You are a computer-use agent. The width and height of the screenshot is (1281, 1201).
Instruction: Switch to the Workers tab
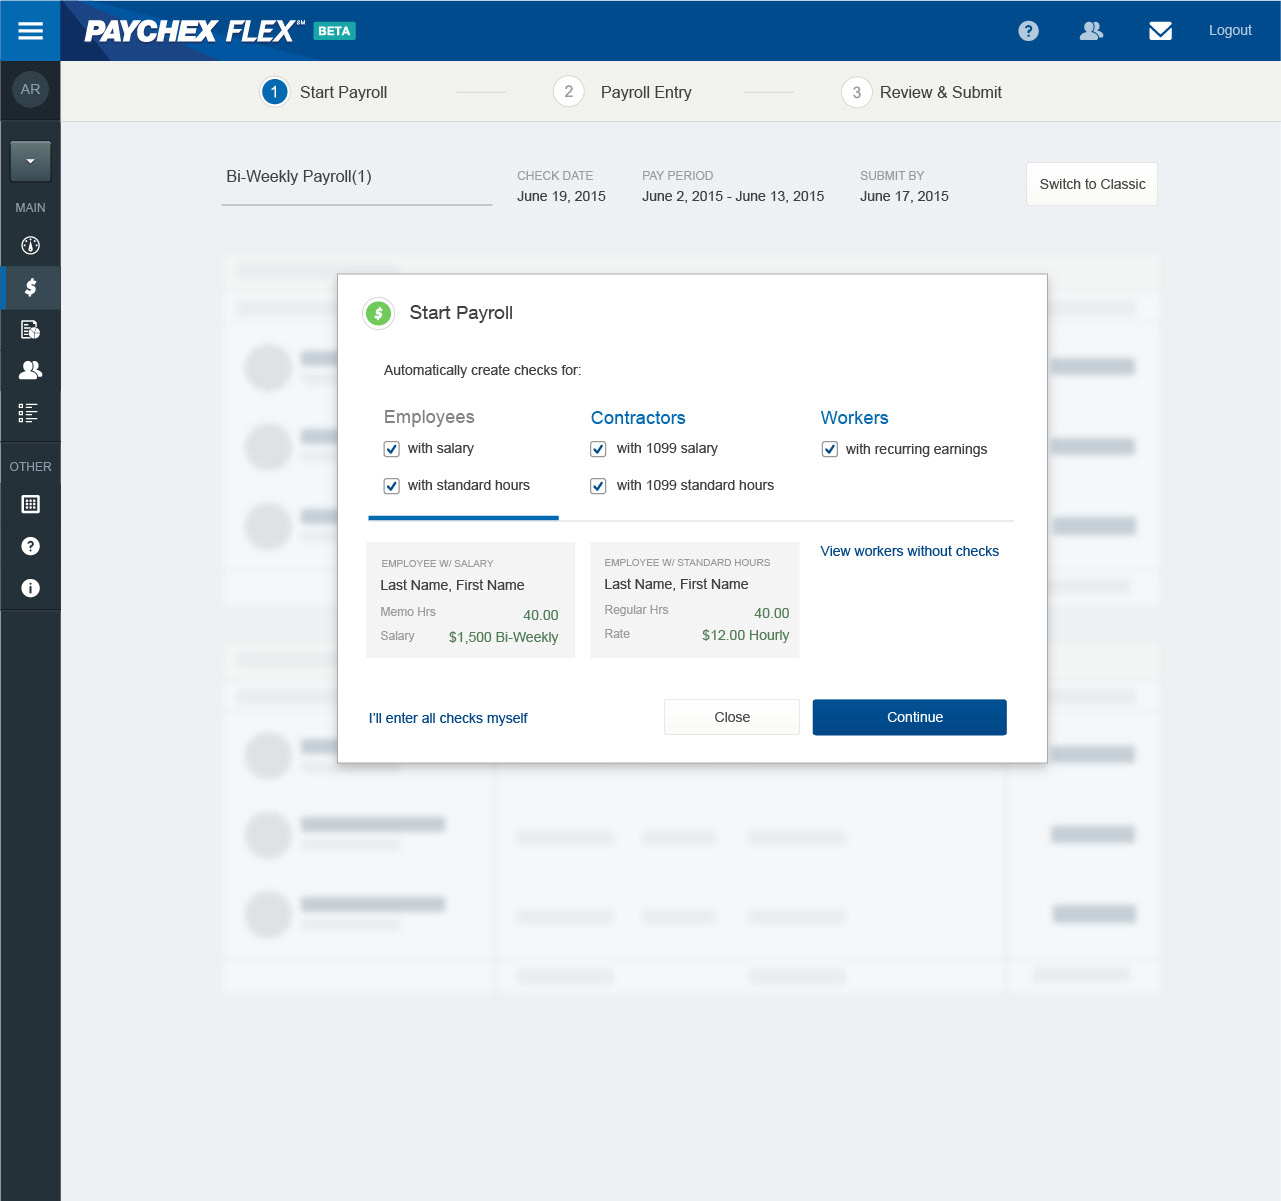(x=854, y=418)
